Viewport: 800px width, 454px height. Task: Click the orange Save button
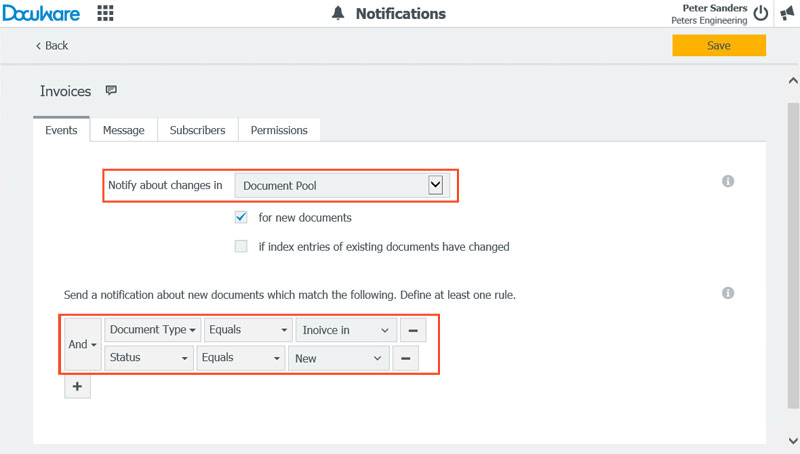(x=718, y=45)
